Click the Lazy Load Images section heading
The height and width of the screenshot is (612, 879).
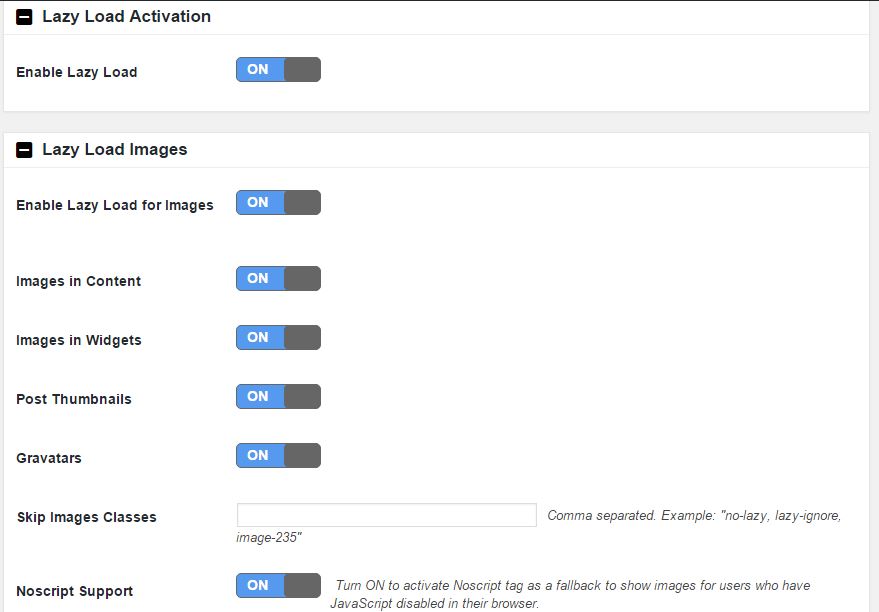117,148
